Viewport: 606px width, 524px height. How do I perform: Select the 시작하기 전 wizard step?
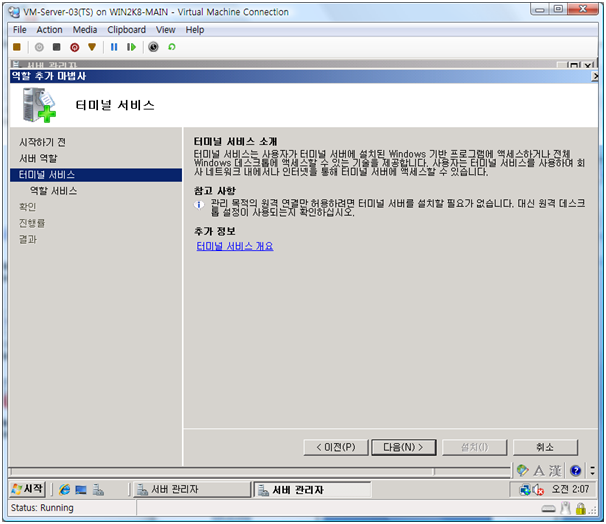click(x=42, y=142)
